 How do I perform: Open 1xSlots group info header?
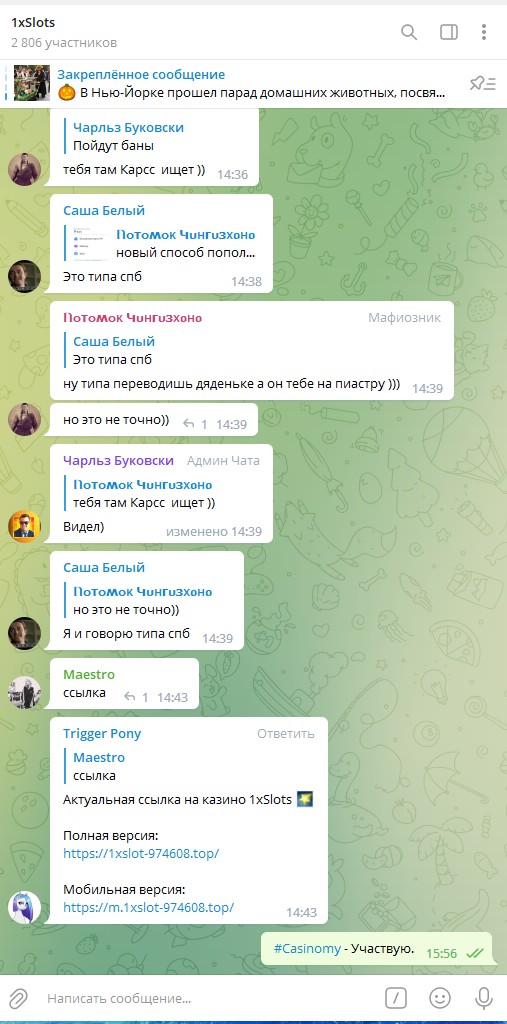click(64, 31)
